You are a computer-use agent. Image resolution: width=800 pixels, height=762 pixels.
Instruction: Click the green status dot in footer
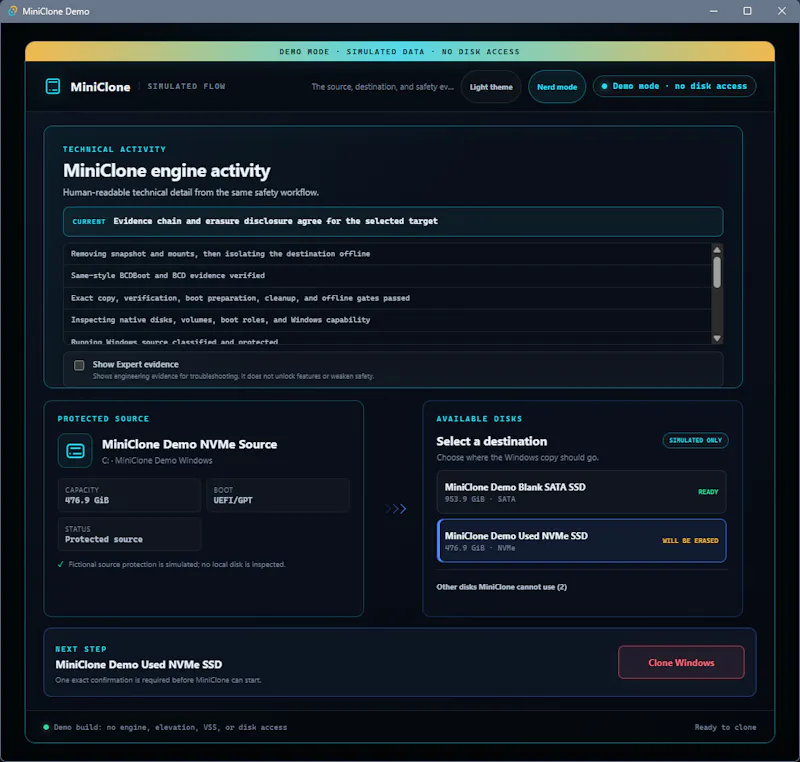click(x=46, y=727)
